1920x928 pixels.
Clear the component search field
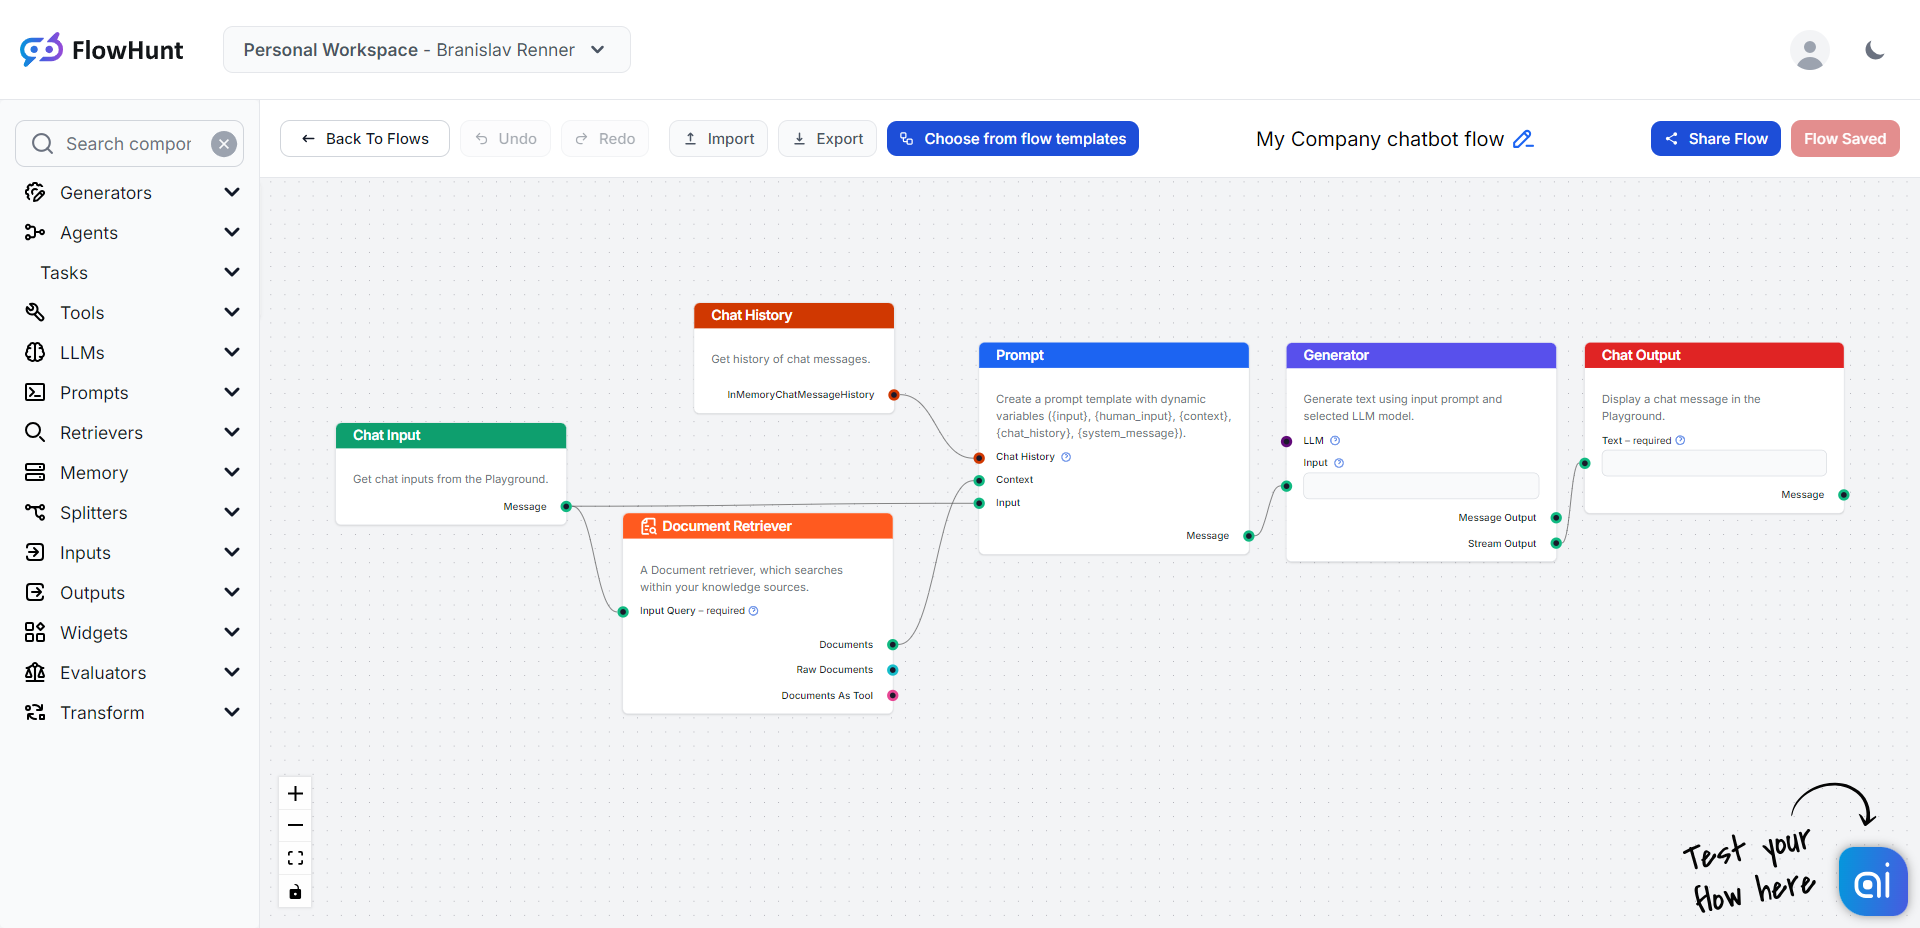224,144
